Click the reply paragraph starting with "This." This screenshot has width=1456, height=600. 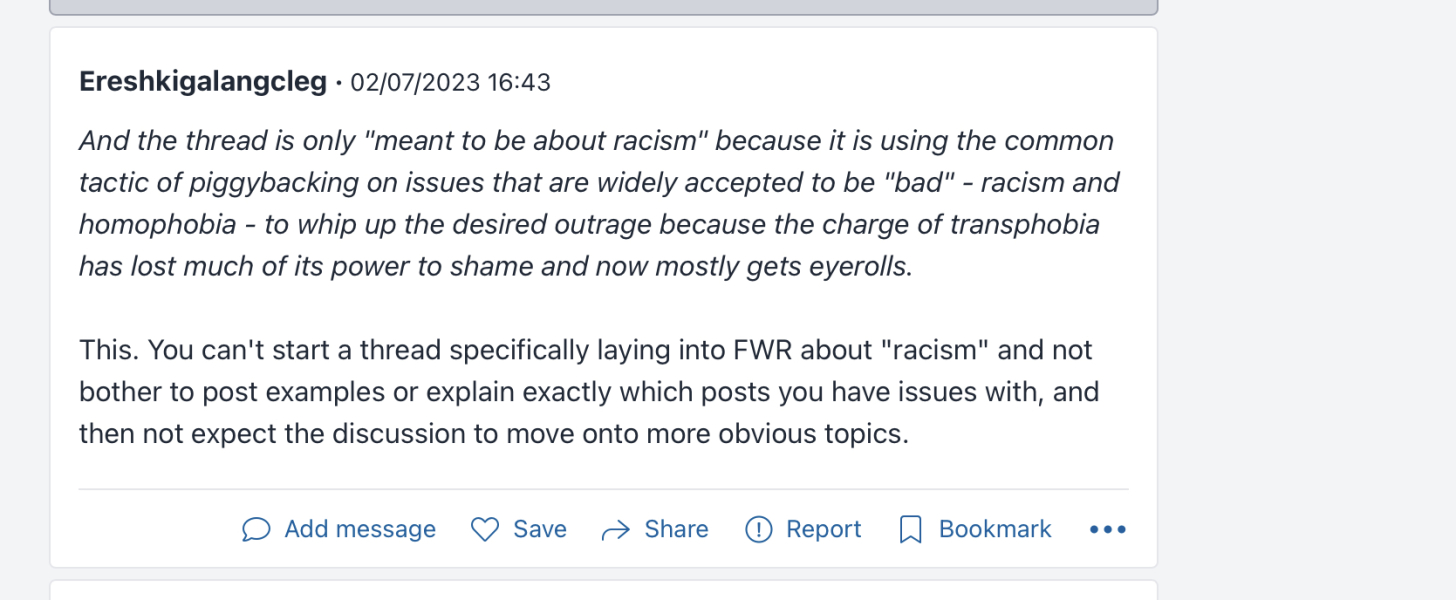coord(588,392)
